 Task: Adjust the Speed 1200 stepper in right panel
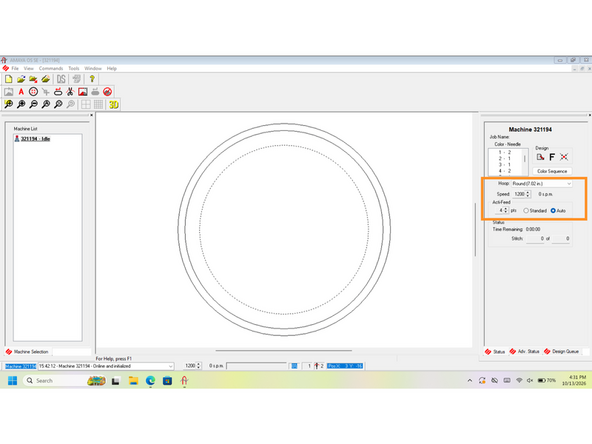coord(528,194)
